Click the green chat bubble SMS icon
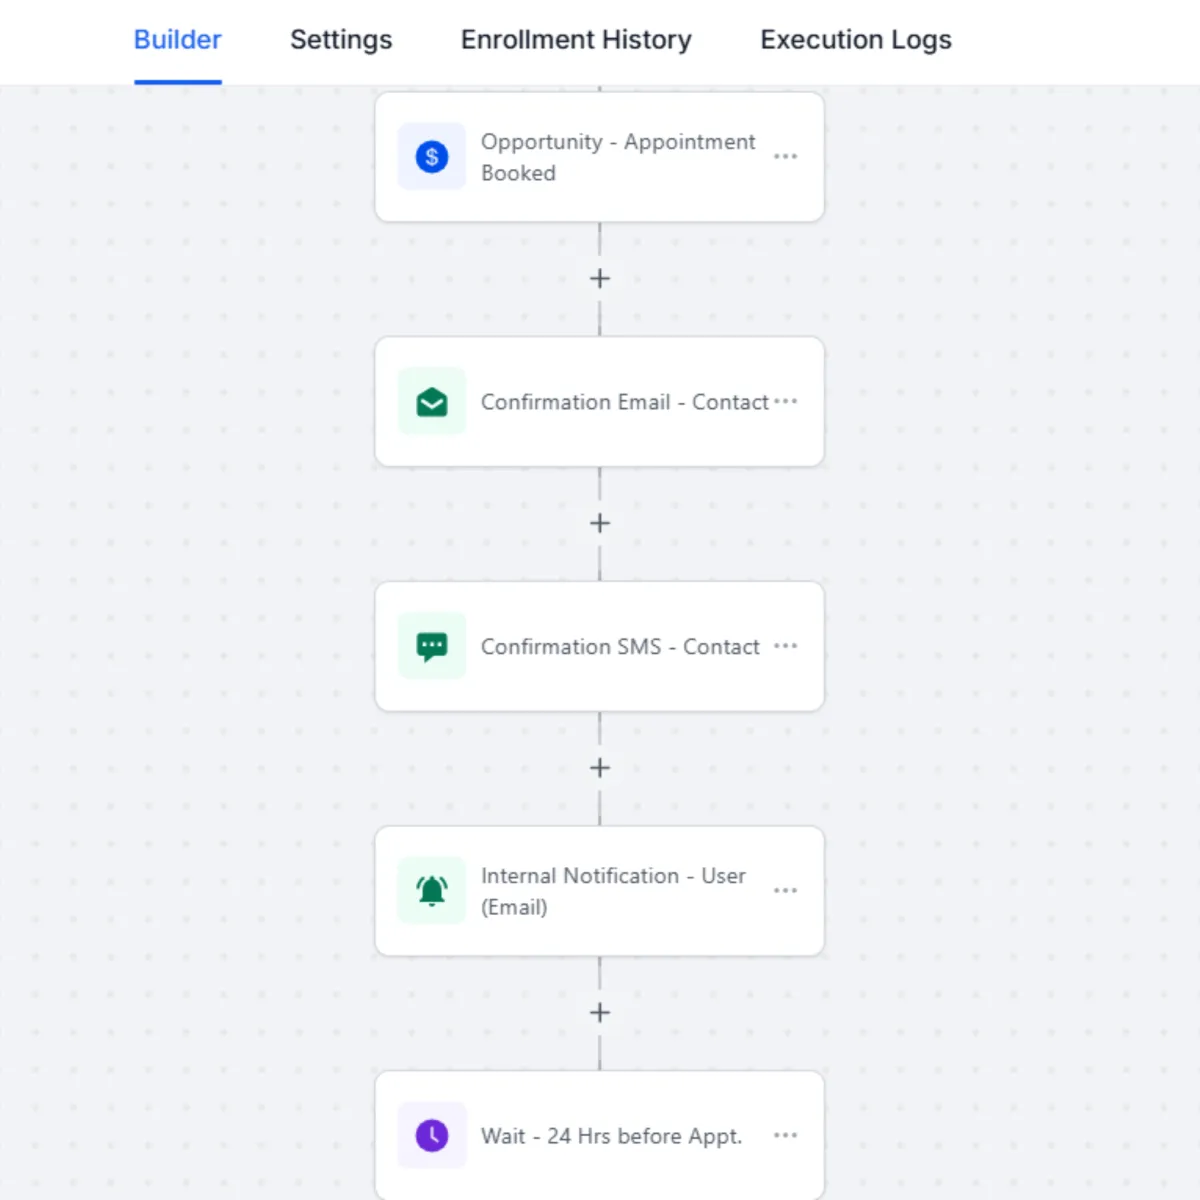The image size is (1200, 1200). point(432,647)
